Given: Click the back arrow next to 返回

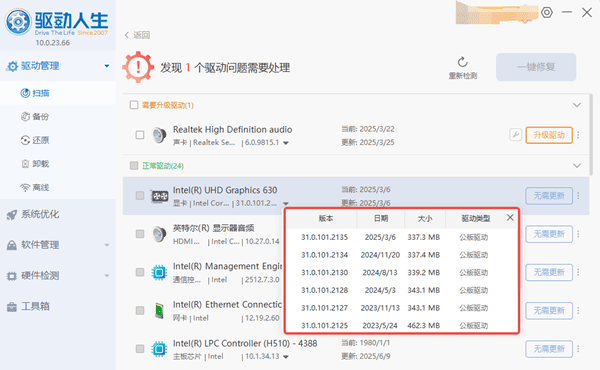Looking at the screenshot, I should click(x=127, y=35).
